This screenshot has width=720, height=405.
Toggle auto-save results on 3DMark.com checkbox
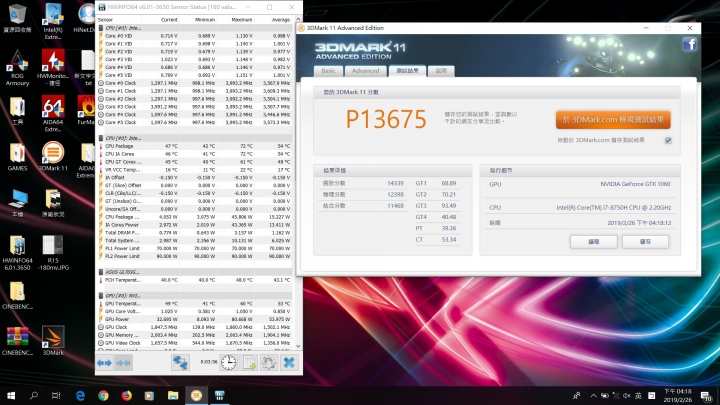tap(668, 141)
